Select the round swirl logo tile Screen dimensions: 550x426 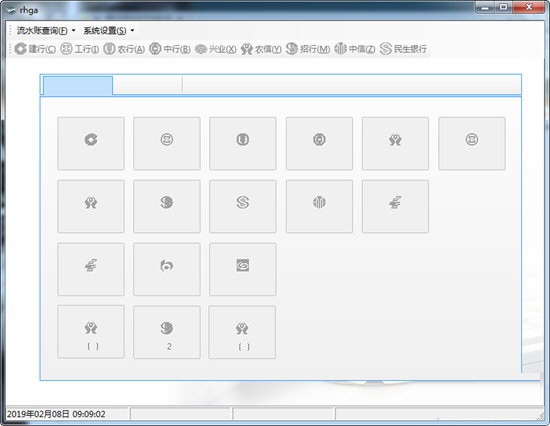167,269
